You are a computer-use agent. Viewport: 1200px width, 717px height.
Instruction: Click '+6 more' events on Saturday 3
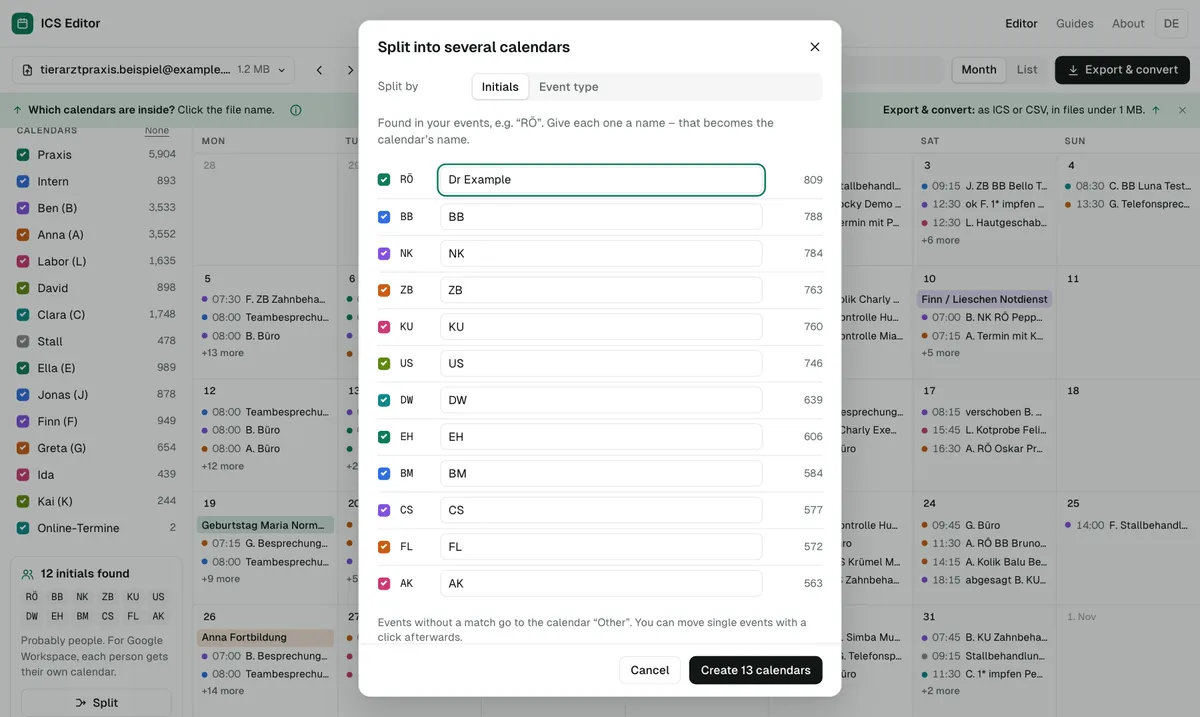click(940, 240)
